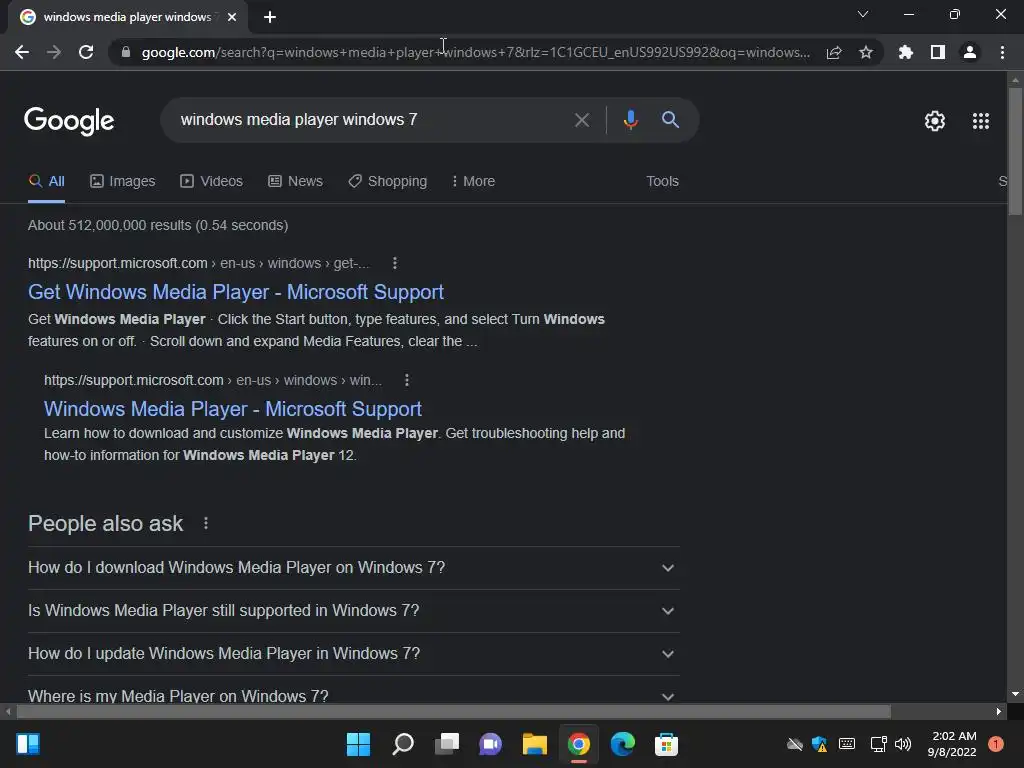Open taskbar Search
The height and width of the screenshot is (768, 1024).
coord(402,744)
